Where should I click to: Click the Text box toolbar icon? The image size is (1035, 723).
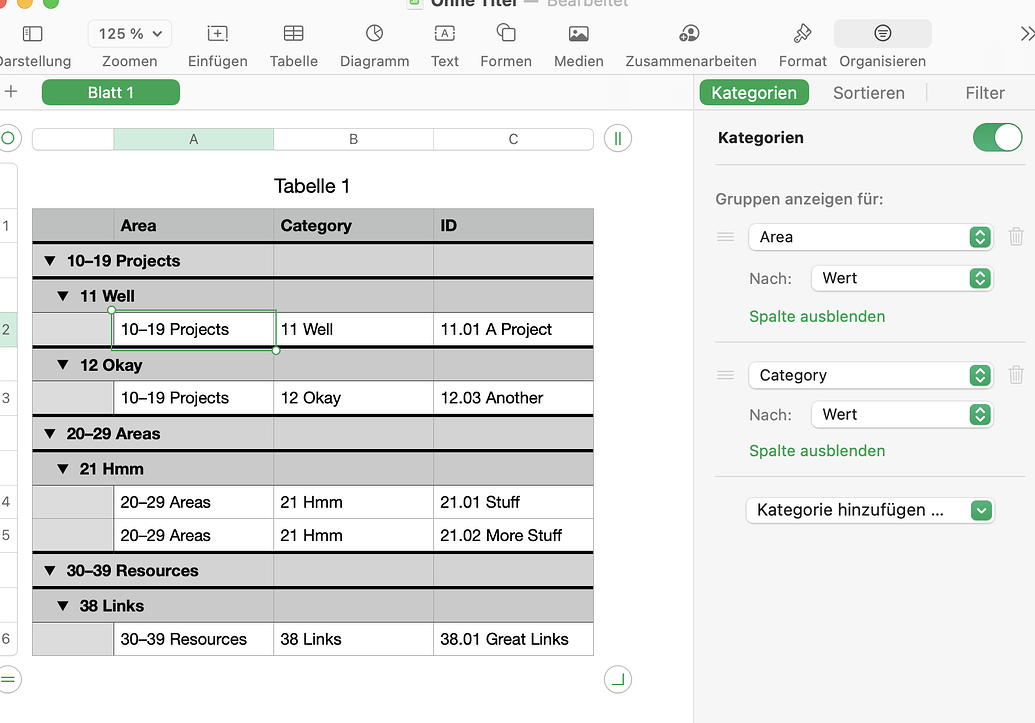tap(444, 34)
